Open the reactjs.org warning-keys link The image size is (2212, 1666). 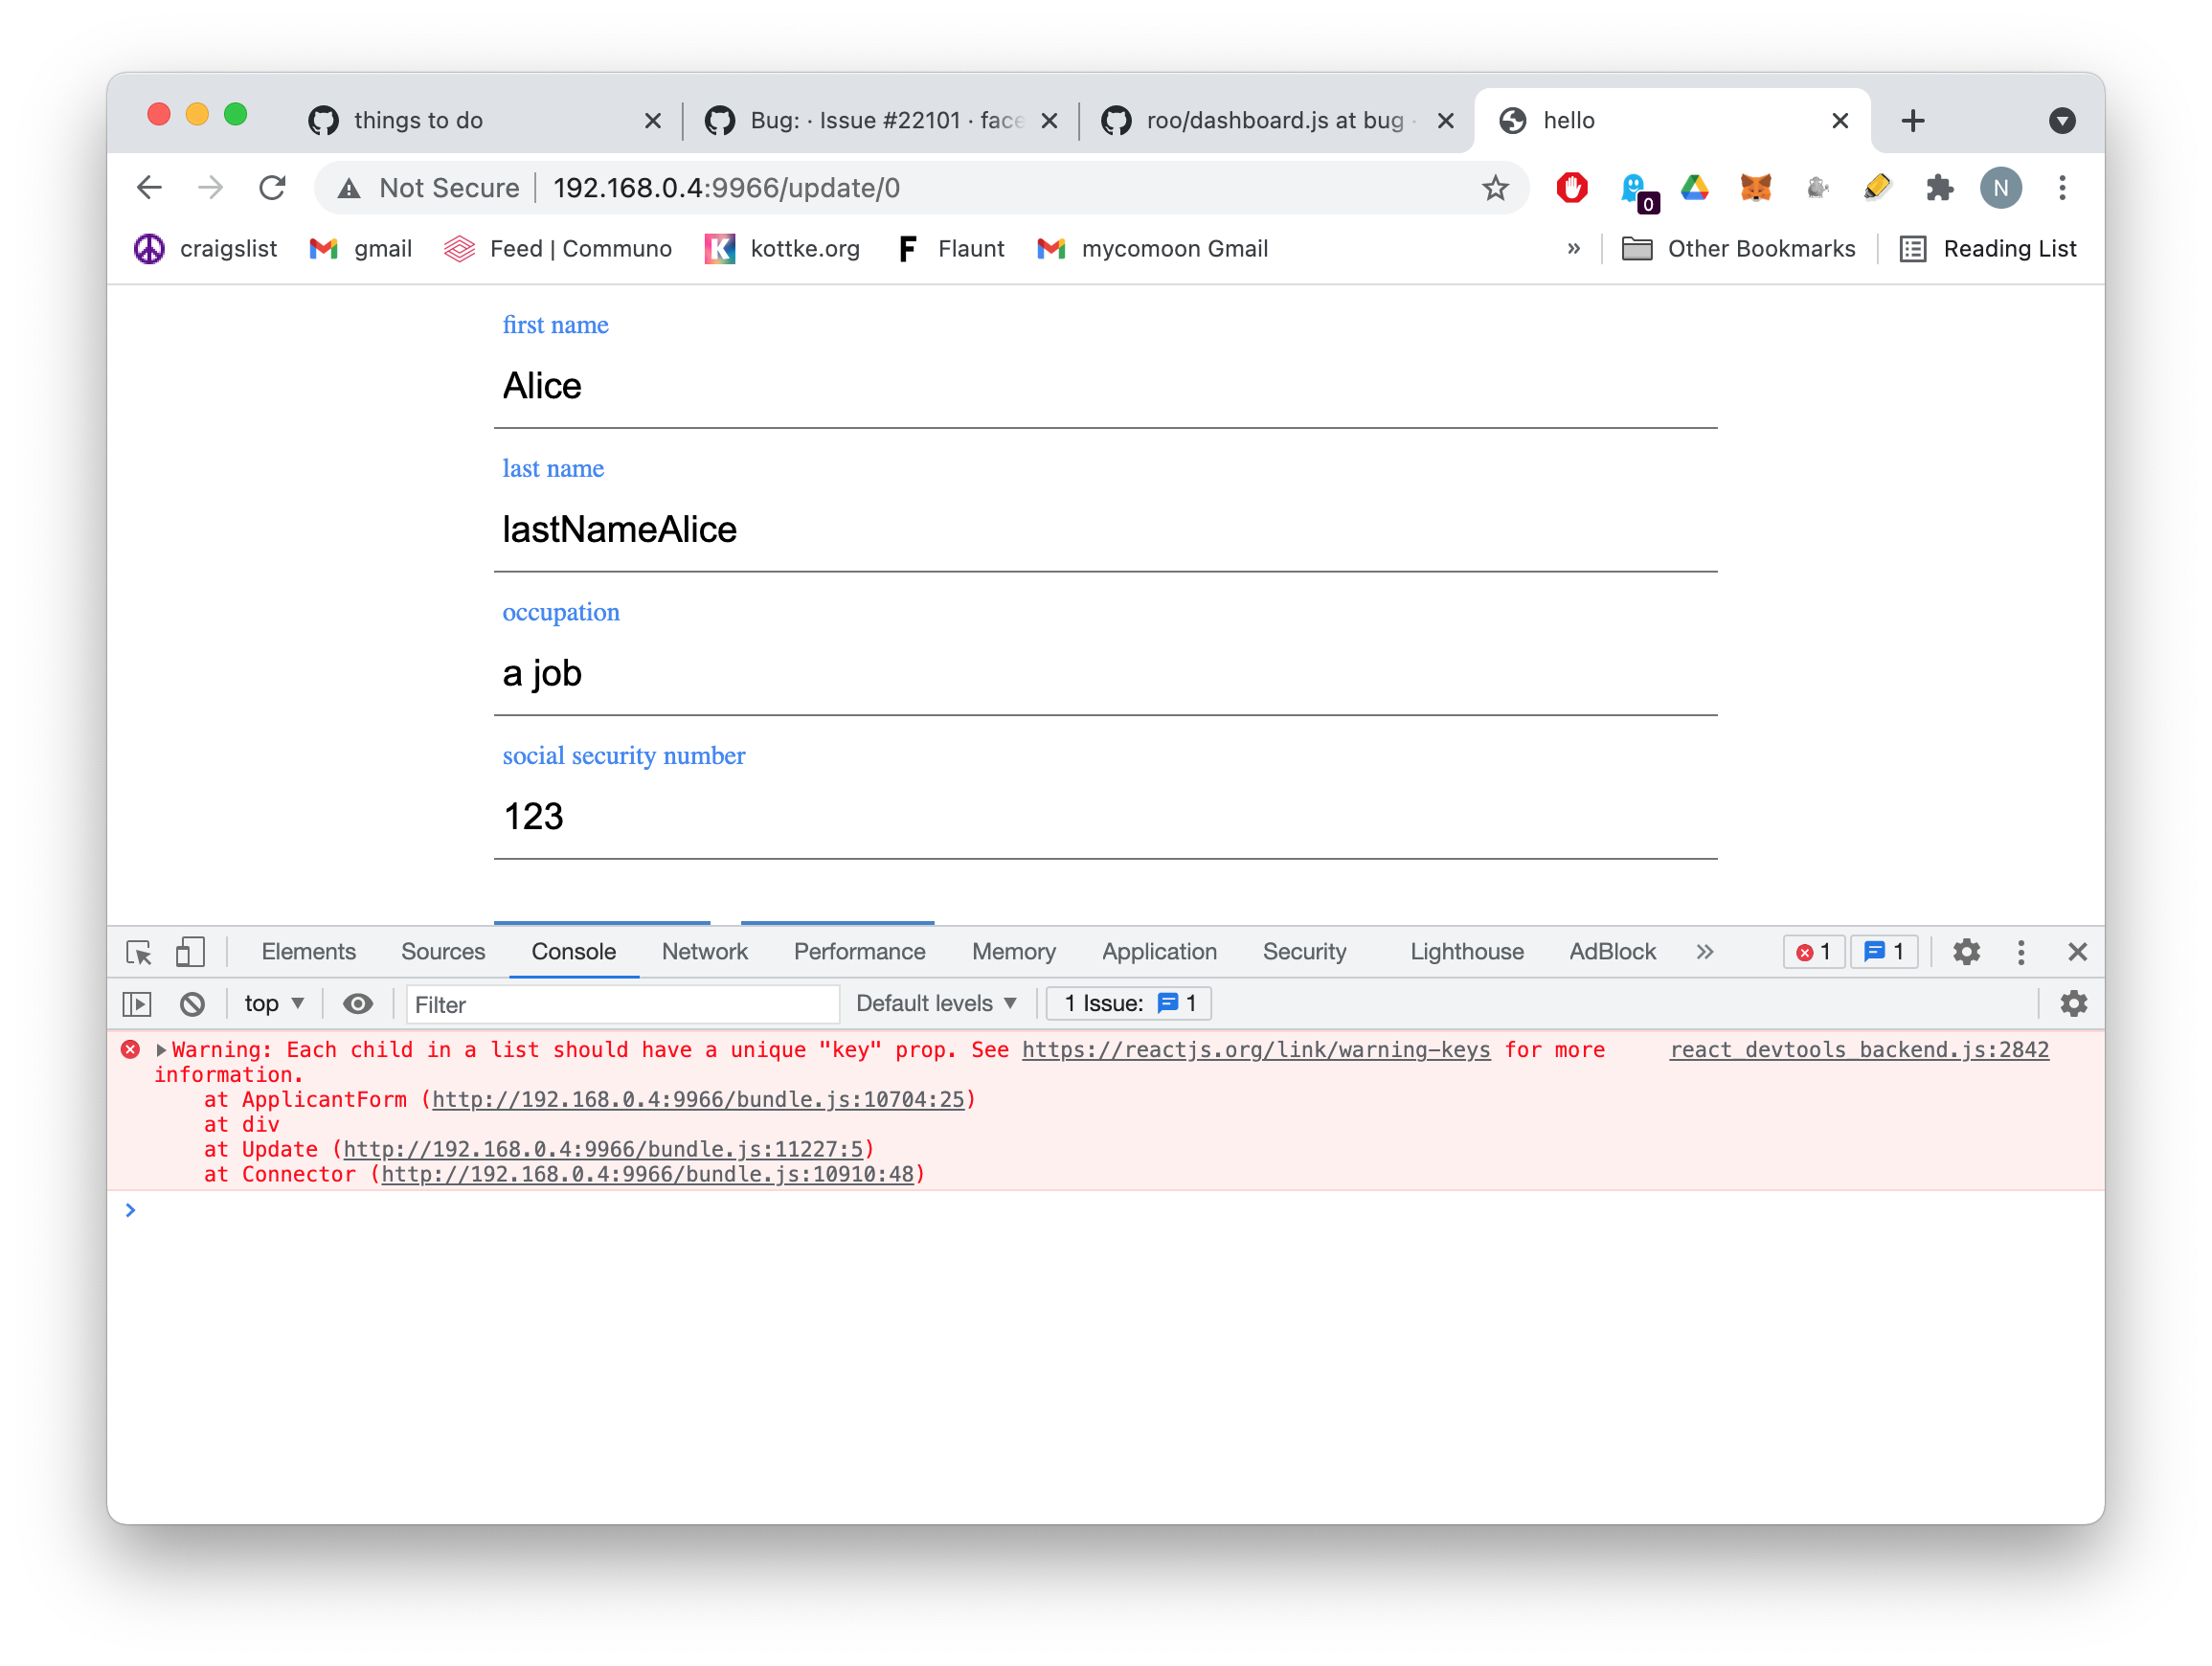(1255, 1050)
